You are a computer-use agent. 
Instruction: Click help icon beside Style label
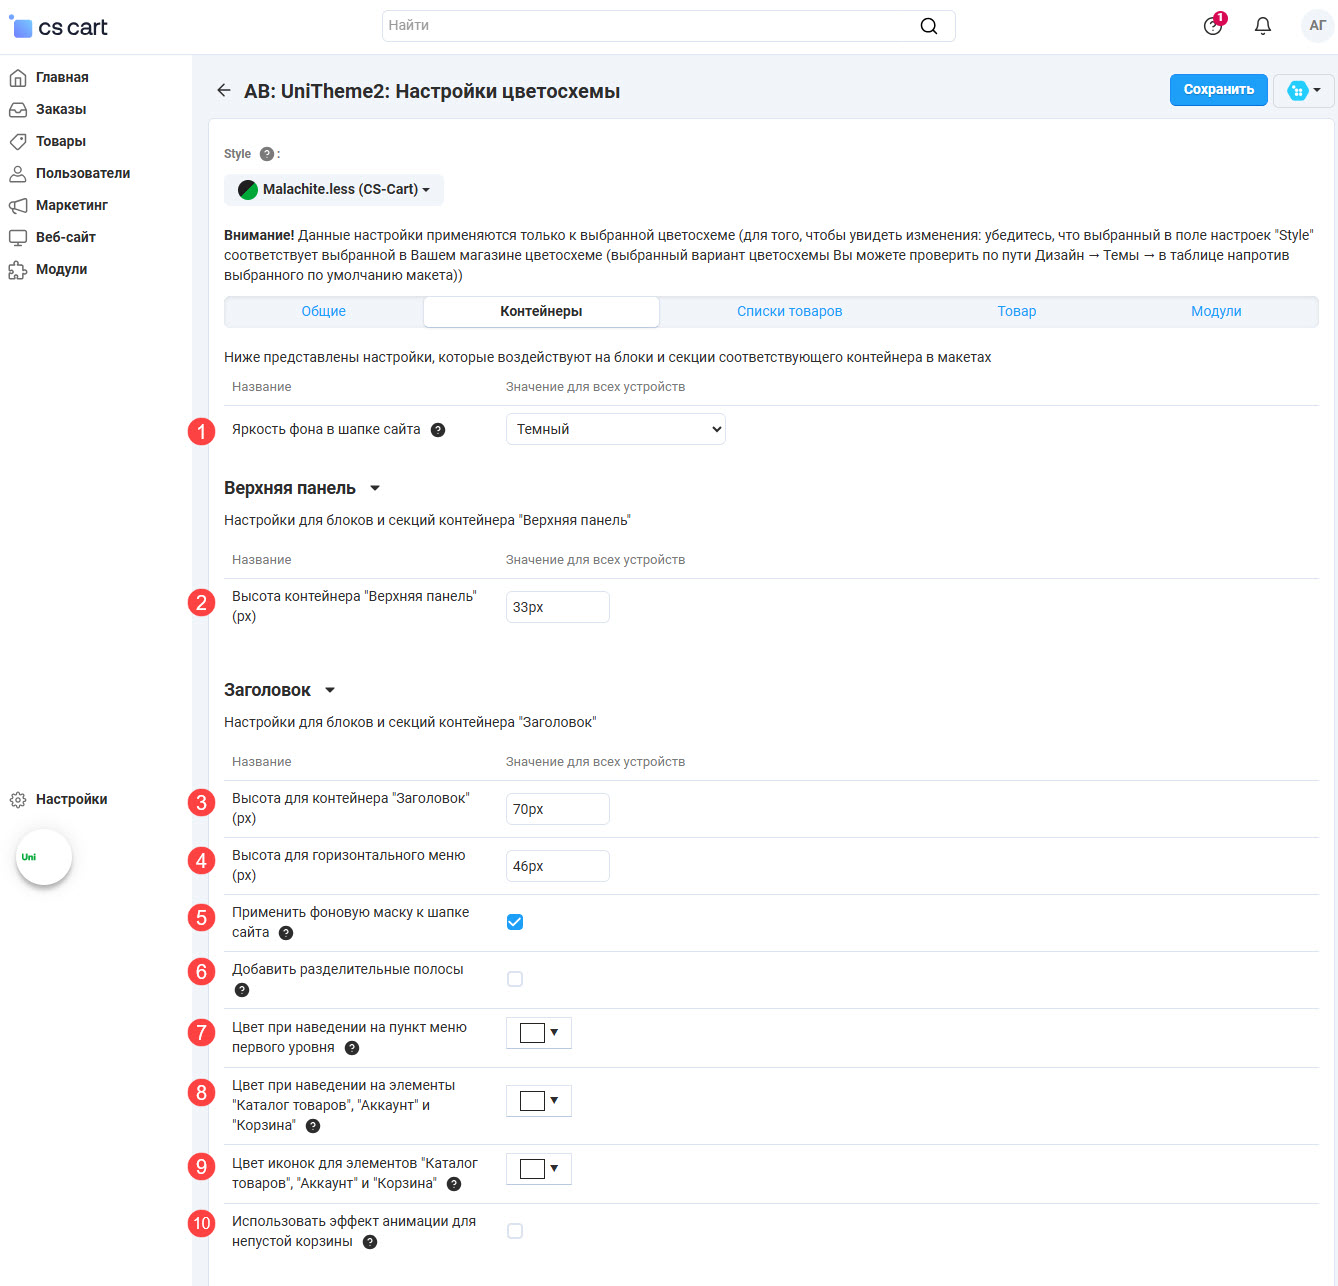267,154
